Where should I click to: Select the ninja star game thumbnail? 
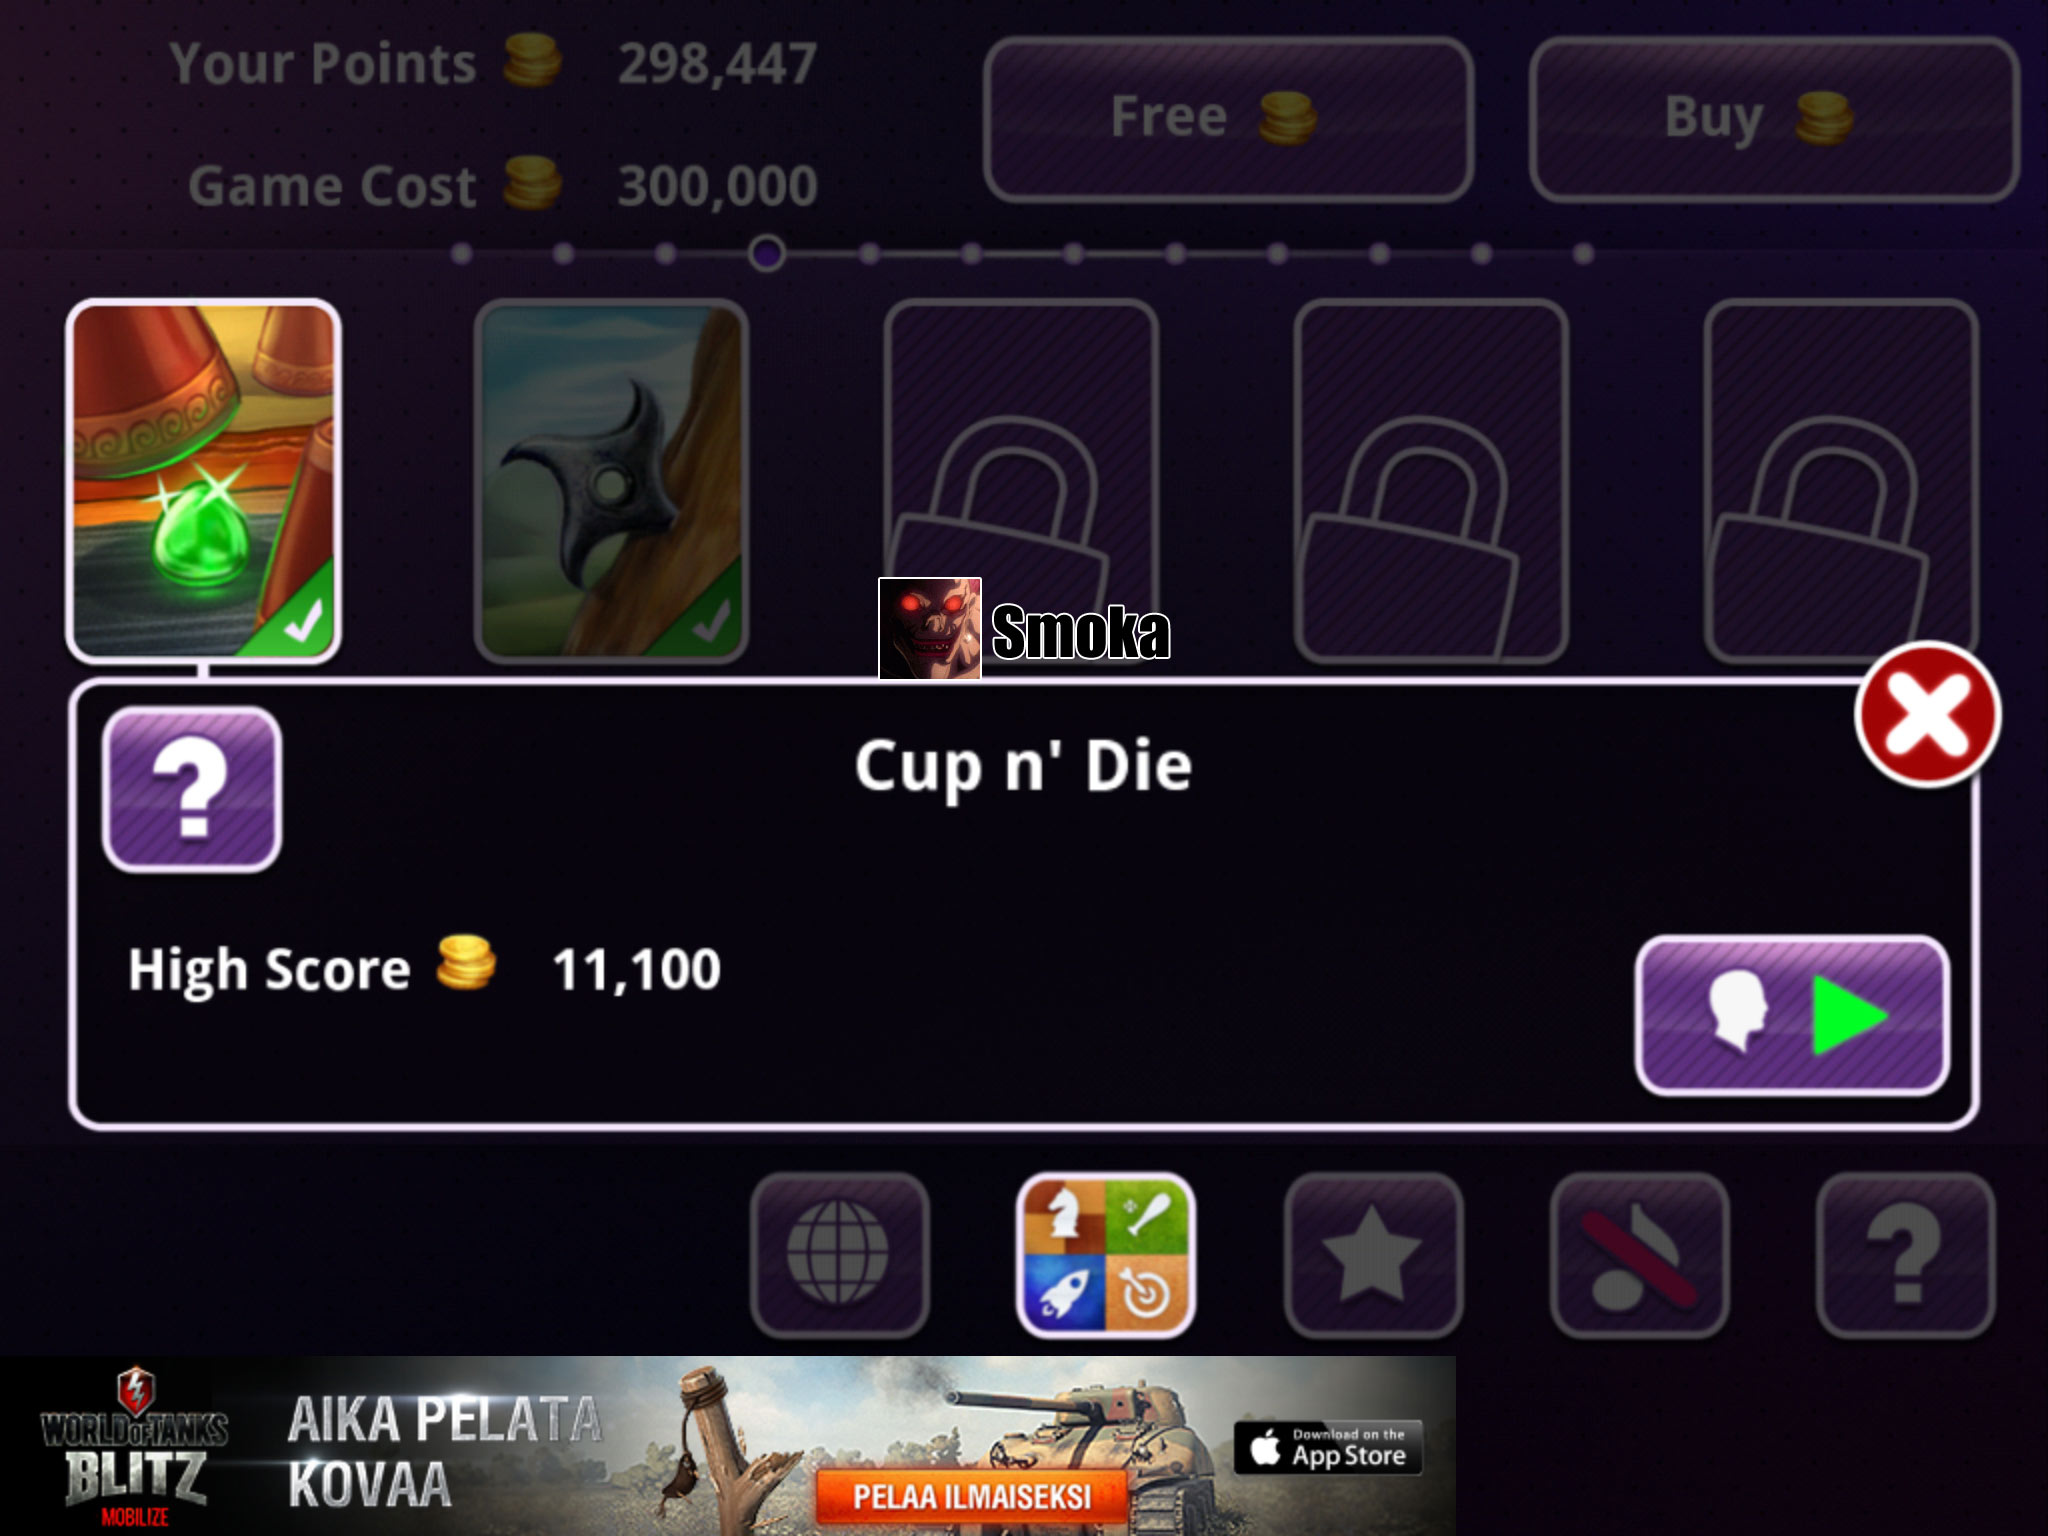(612, 481)
